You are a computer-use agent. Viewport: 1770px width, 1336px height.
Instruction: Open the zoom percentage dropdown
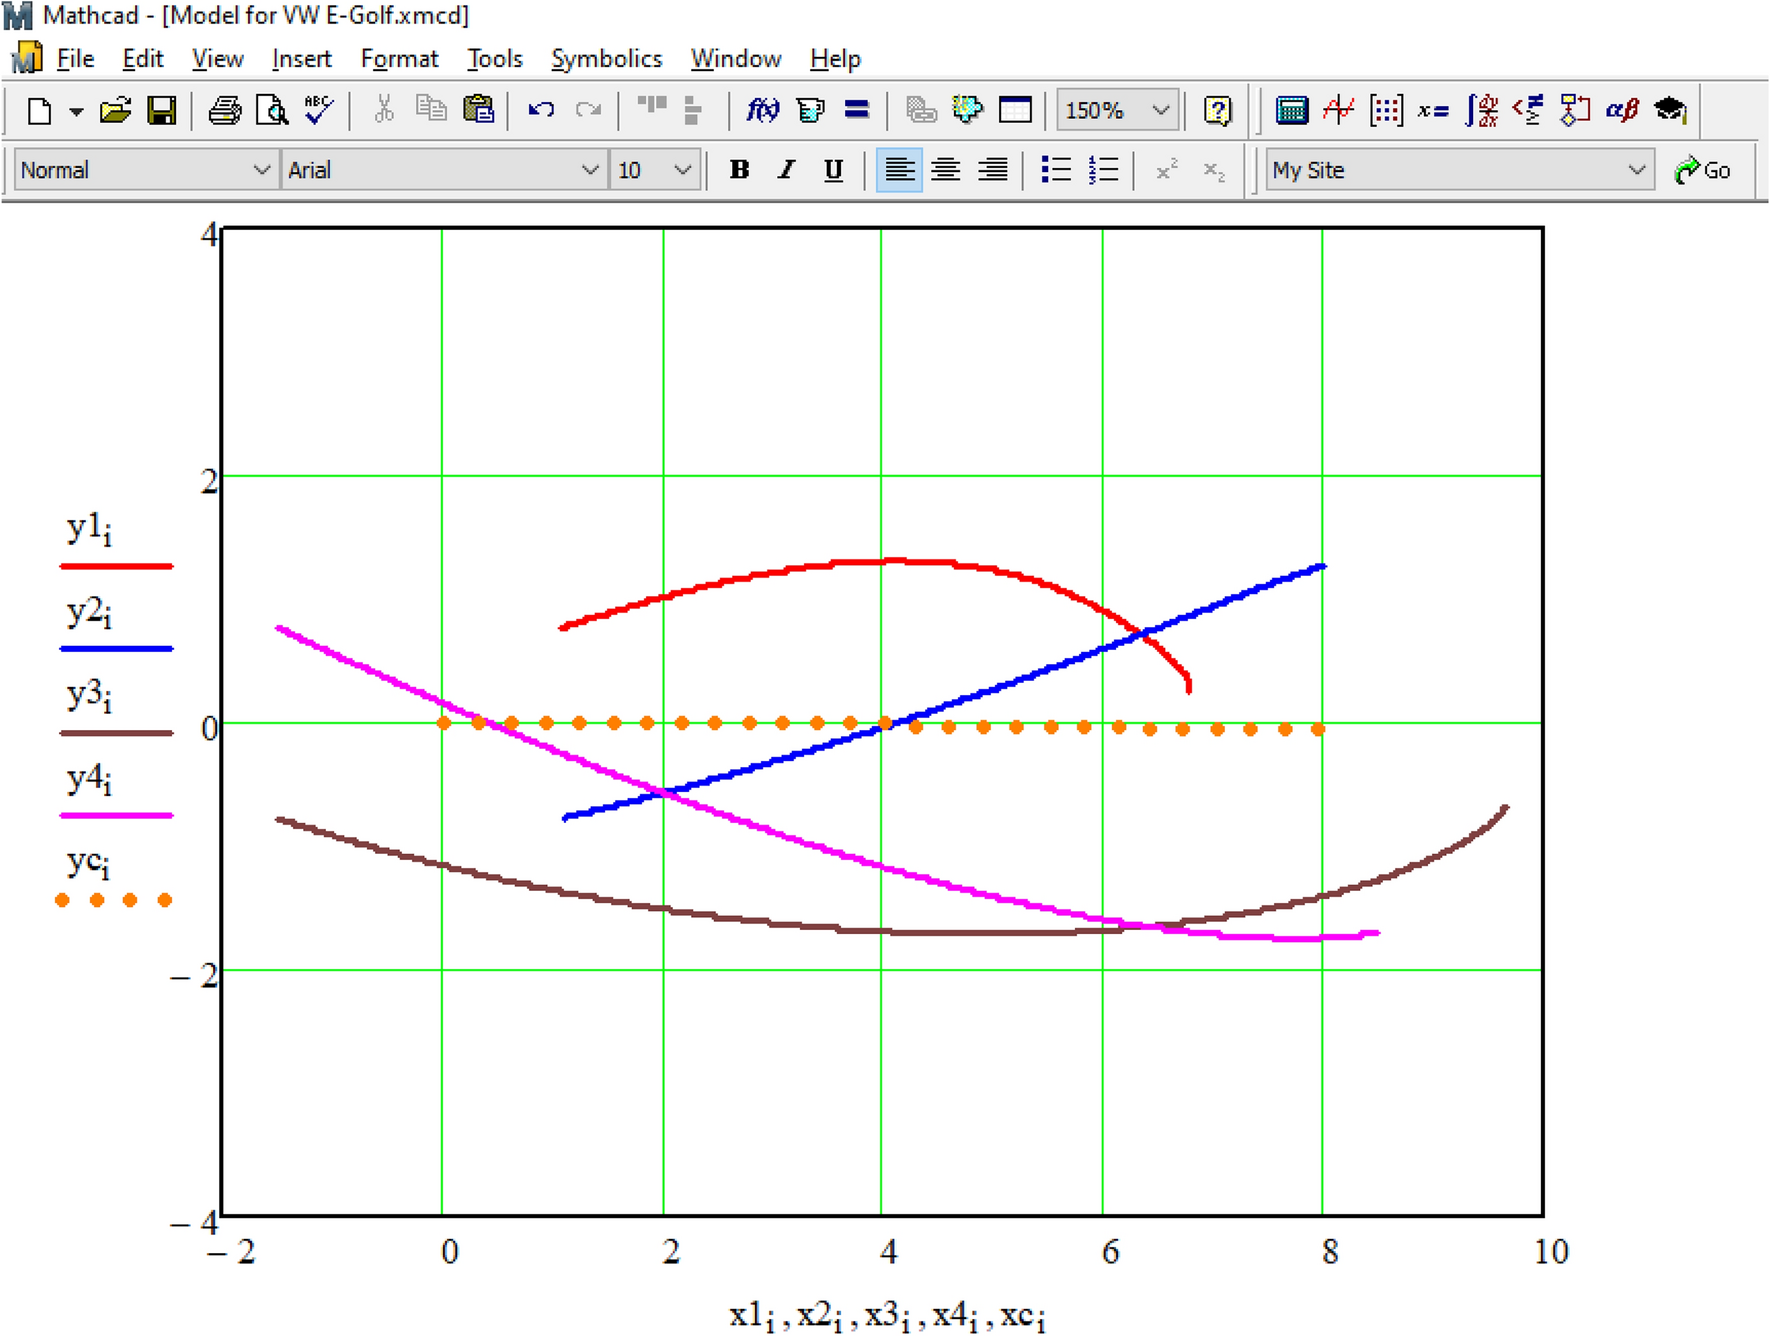[1159, 110]
